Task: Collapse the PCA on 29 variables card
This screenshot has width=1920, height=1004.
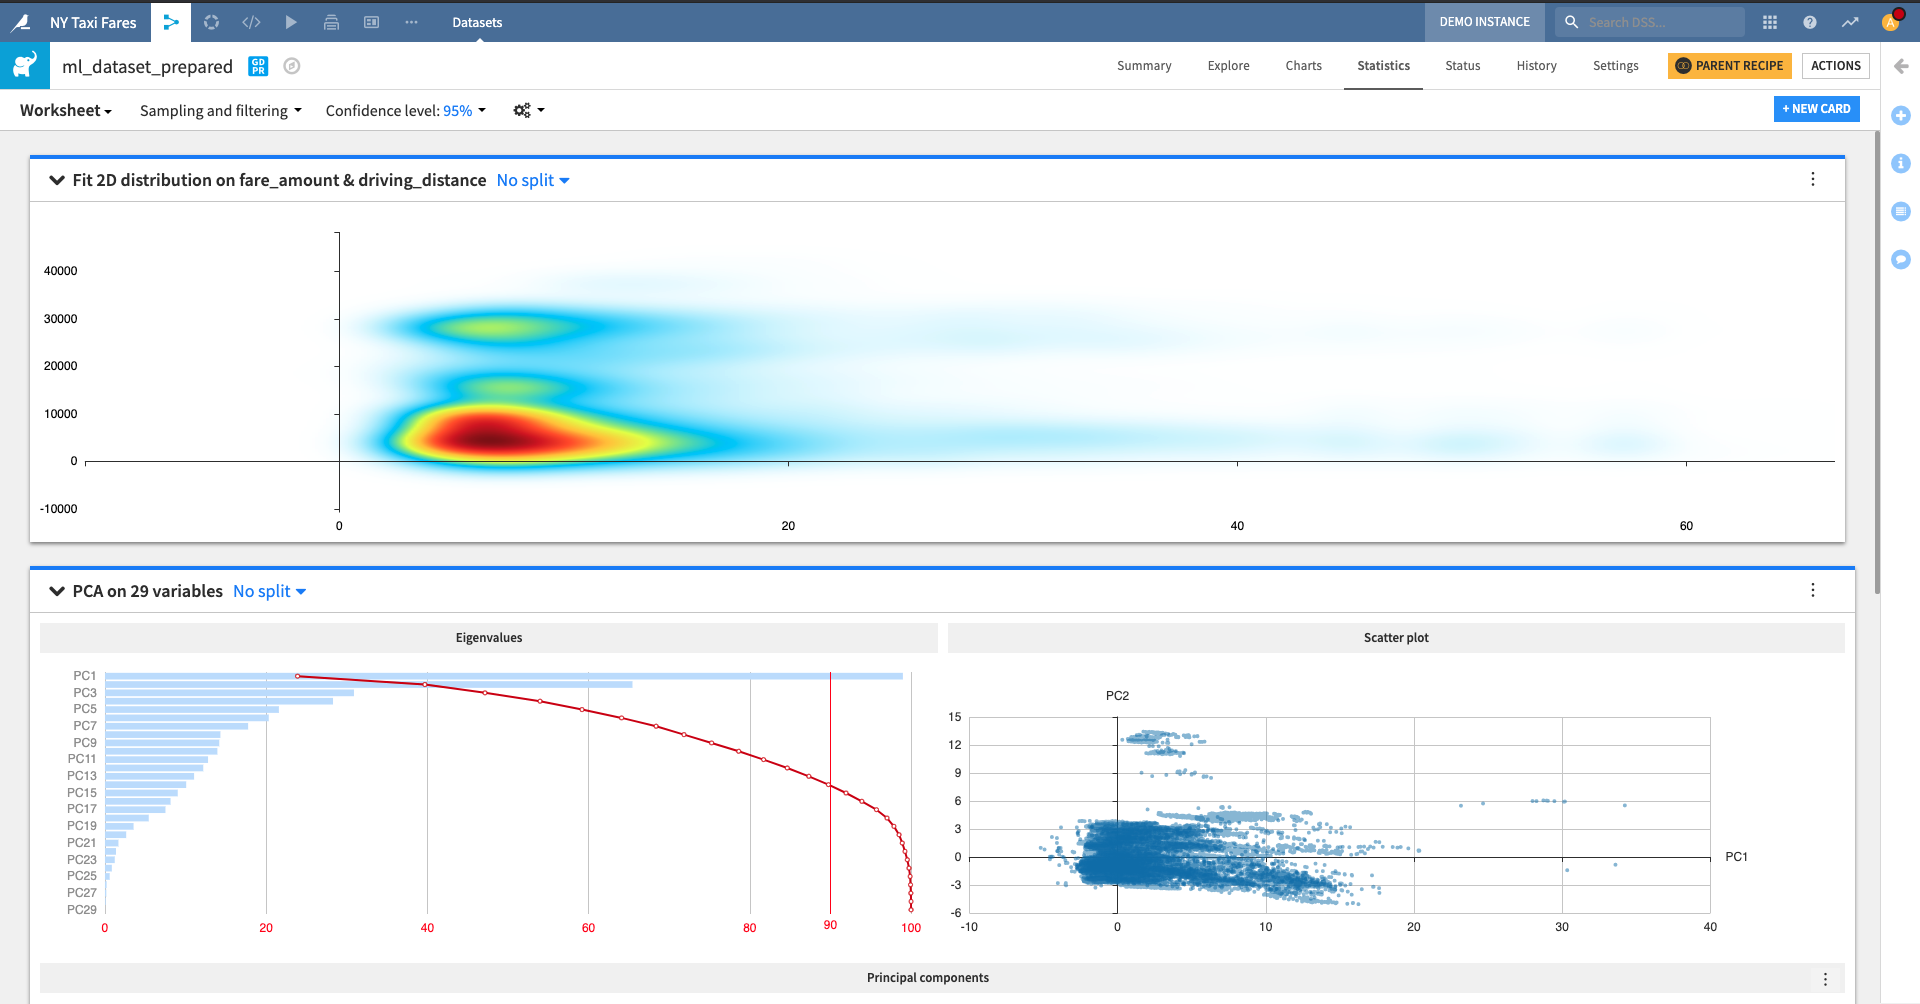Action: click(x=57, y=591)
